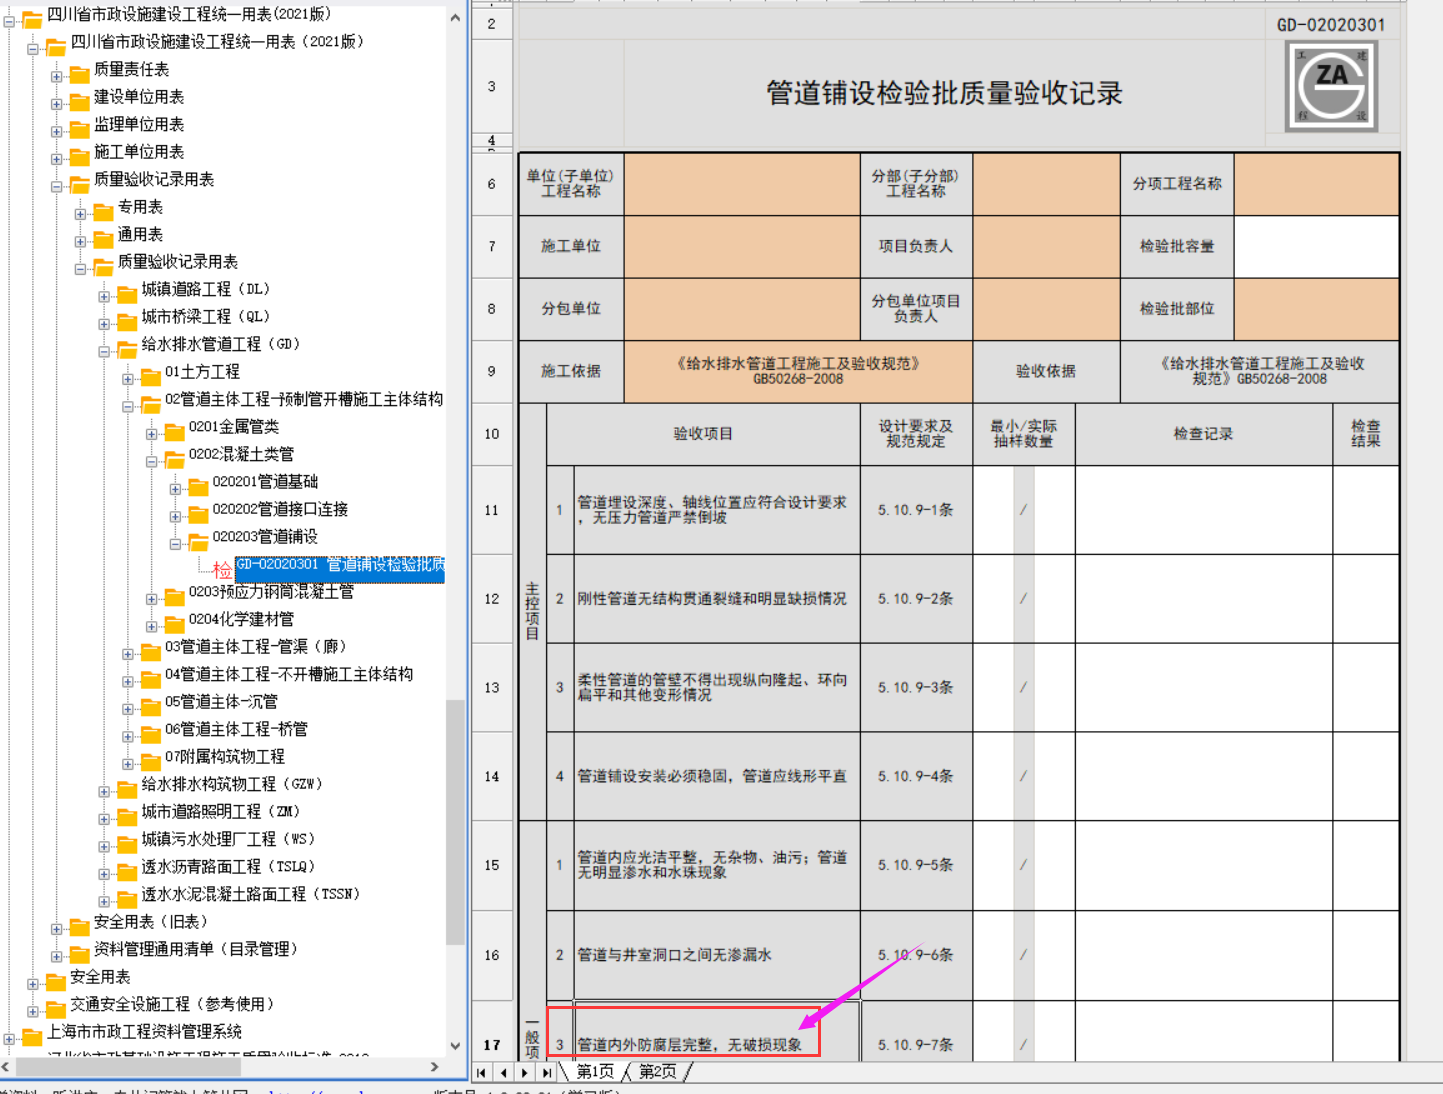Expand the 专用表 tree node
Screen dimensions: 1443x1094
point(80,213)
